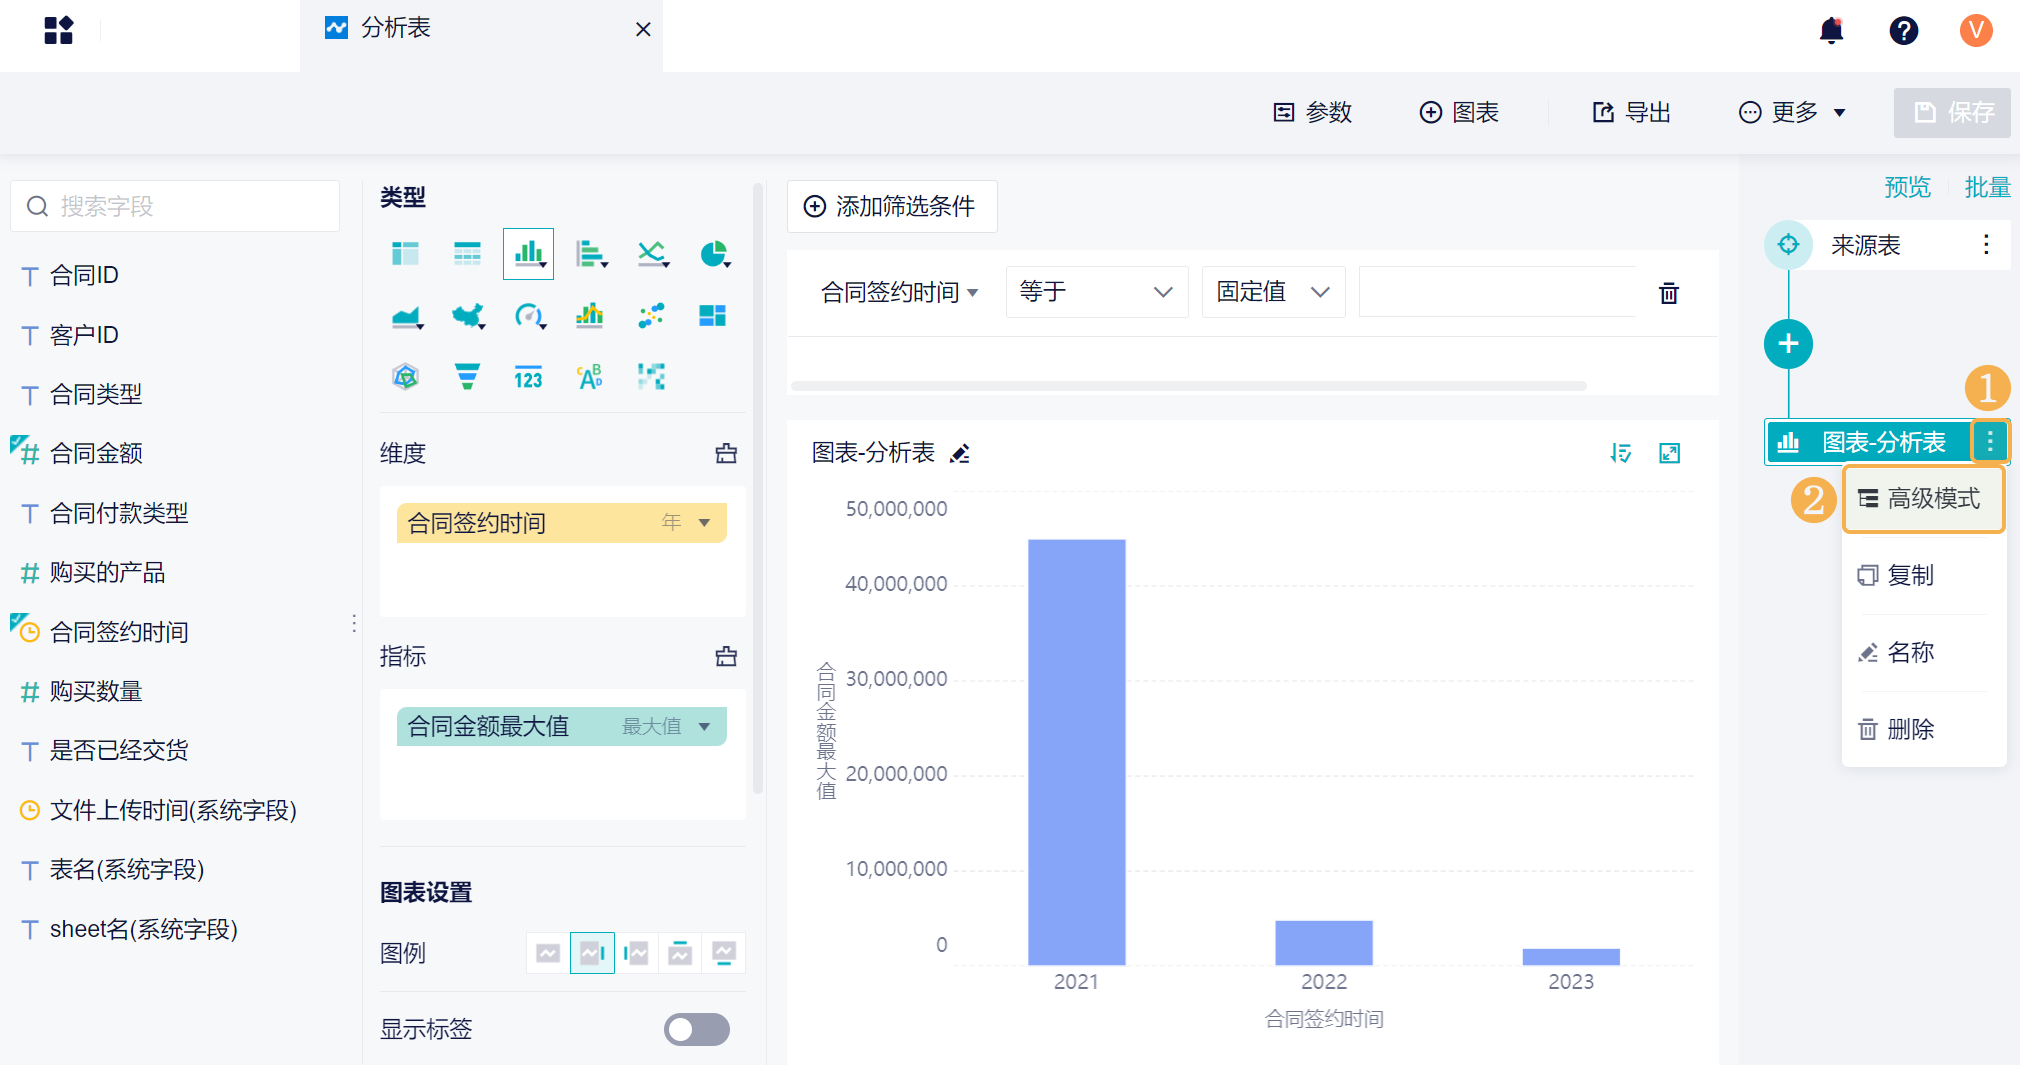This screenshot has height=1065, width=2020.
Task: Open the help question mark
Action: pyautogui.click(x=1903, y=31)
